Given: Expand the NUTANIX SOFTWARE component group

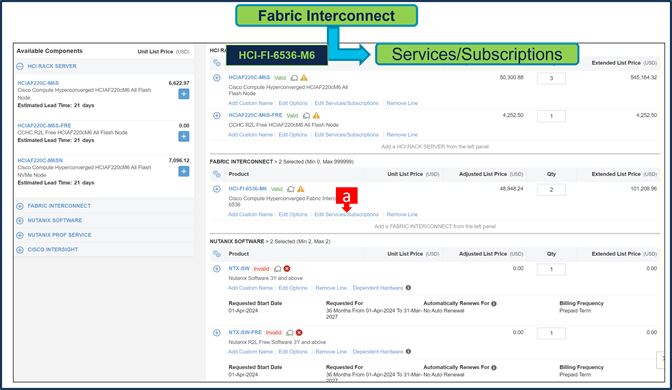Looking at the screenshot, I should point(20,221).
